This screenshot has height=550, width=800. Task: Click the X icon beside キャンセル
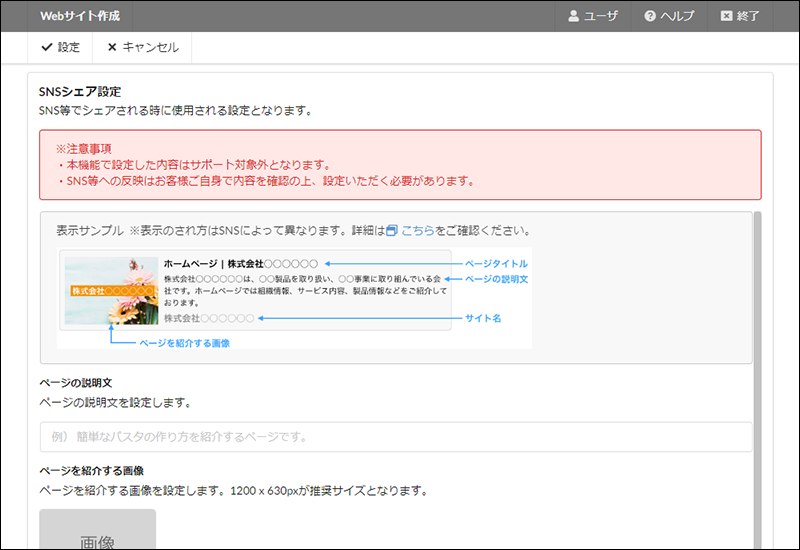tap(112, 47)
